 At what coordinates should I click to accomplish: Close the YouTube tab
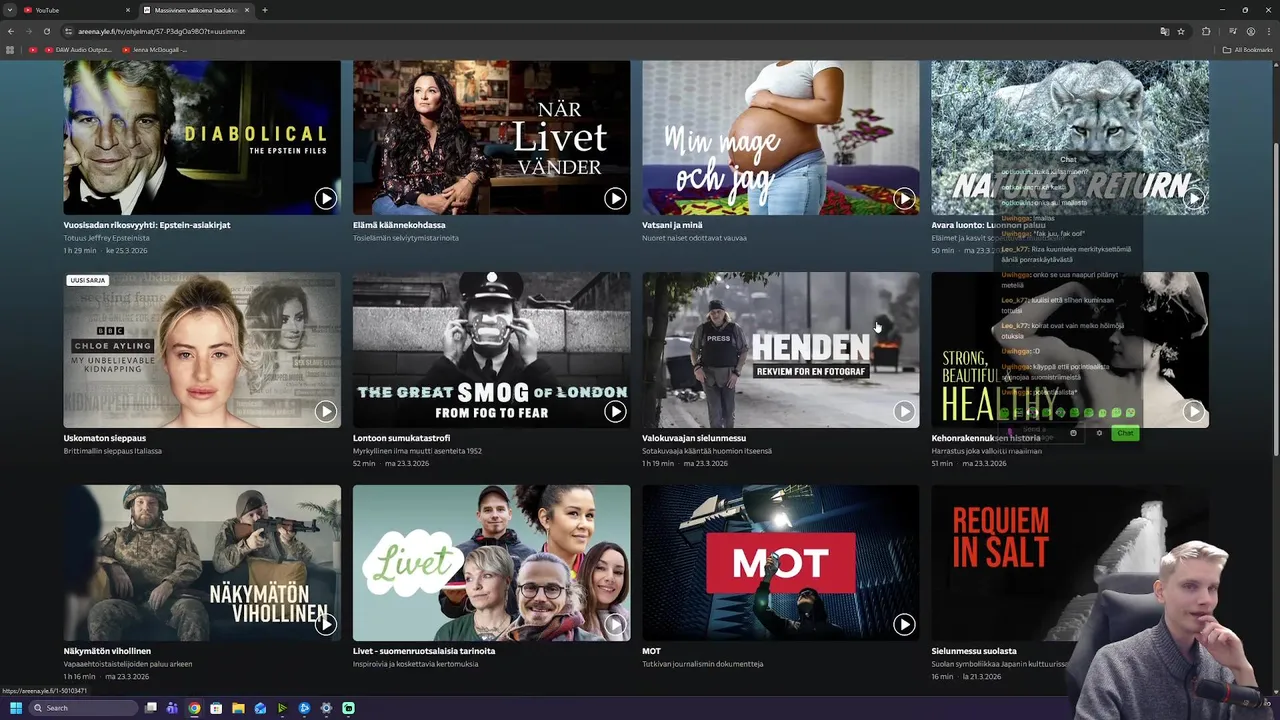tap(128, 10)
